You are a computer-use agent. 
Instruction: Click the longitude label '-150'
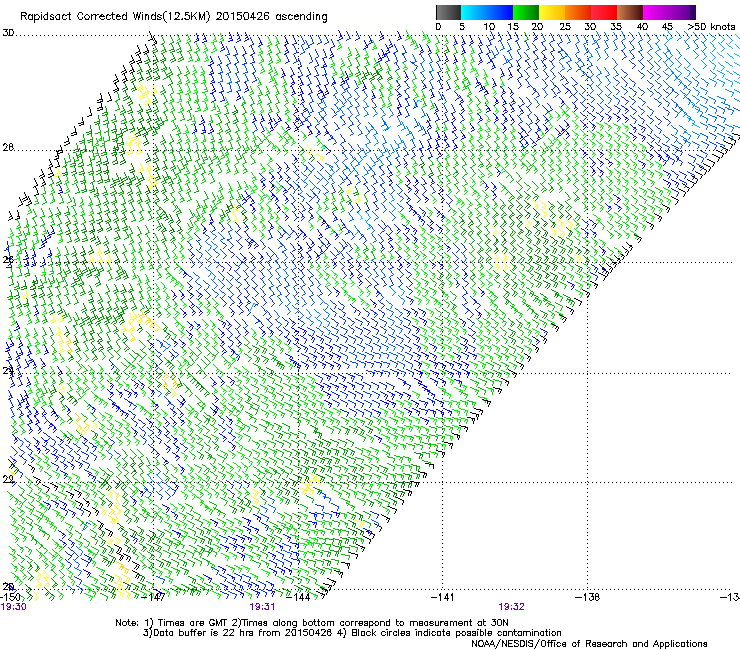(x=10, y=597)
